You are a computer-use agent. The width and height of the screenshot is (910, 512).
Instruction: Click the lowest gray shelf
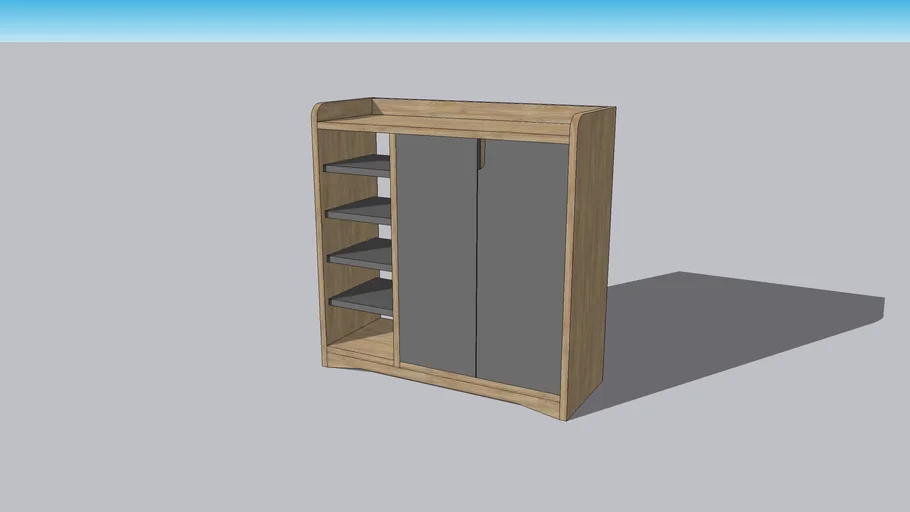[362, 297]
